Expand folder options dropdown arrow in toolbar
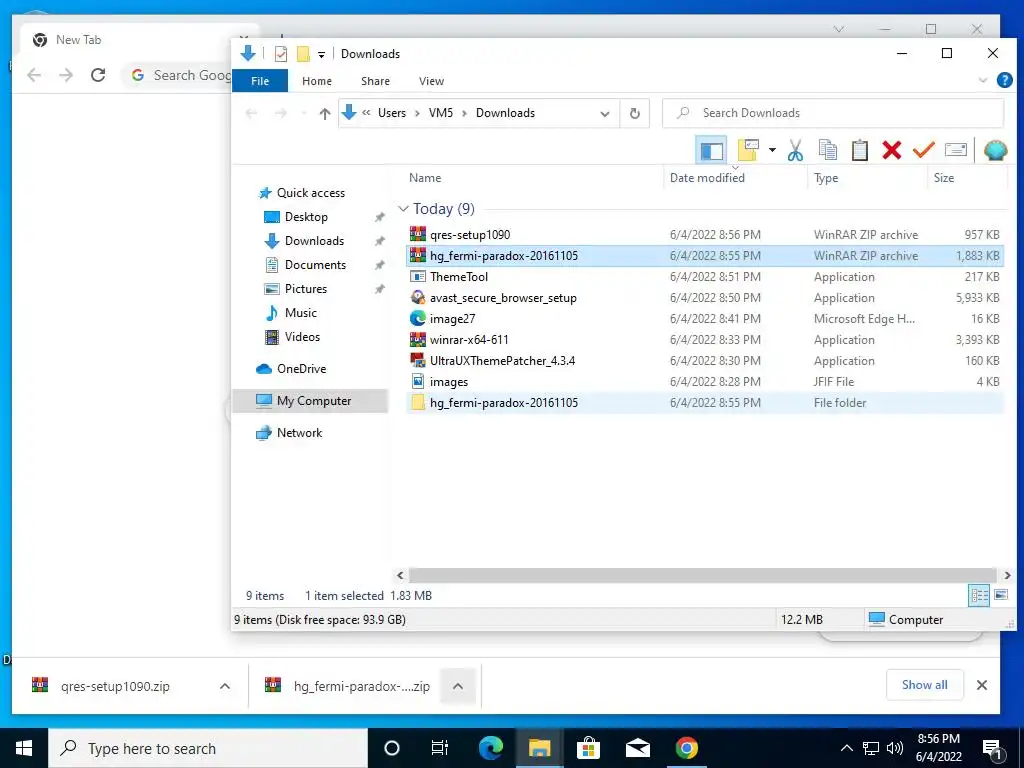Image resolution: width=1024 pixels, height=768 pixels. pos(772,150)
